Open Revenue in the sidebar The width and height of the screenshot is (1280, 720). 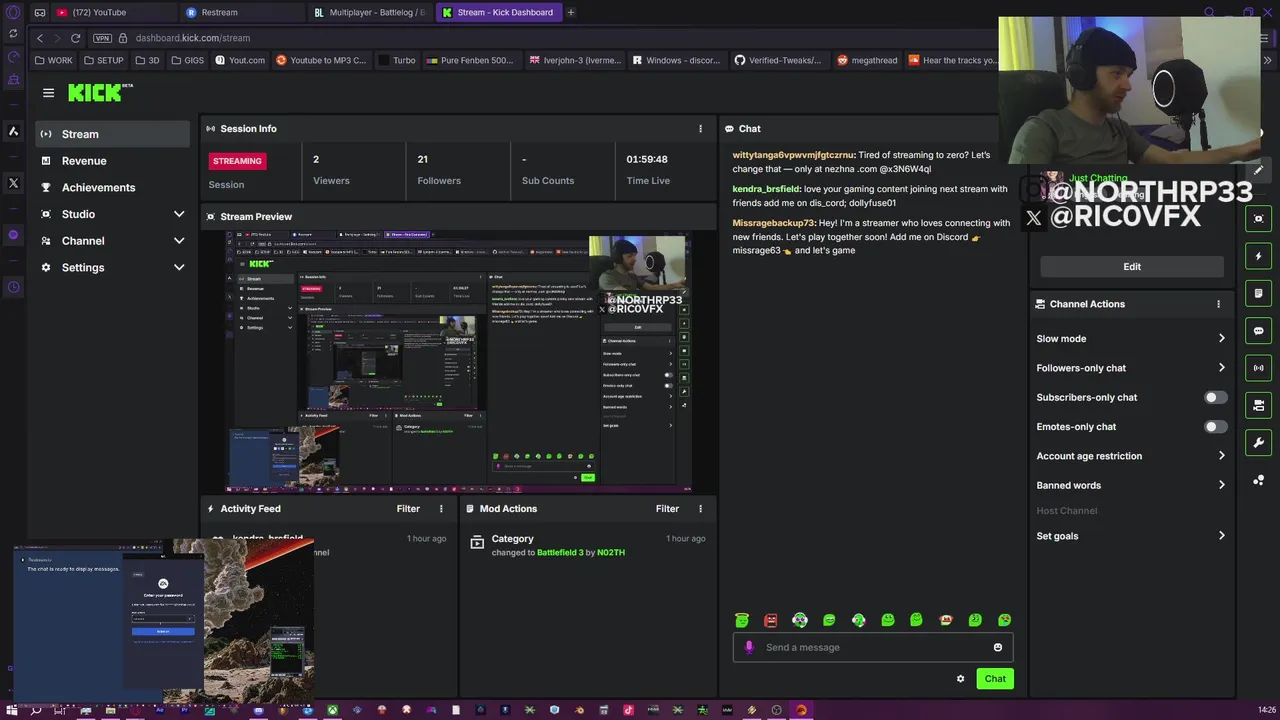coord(112,161)
